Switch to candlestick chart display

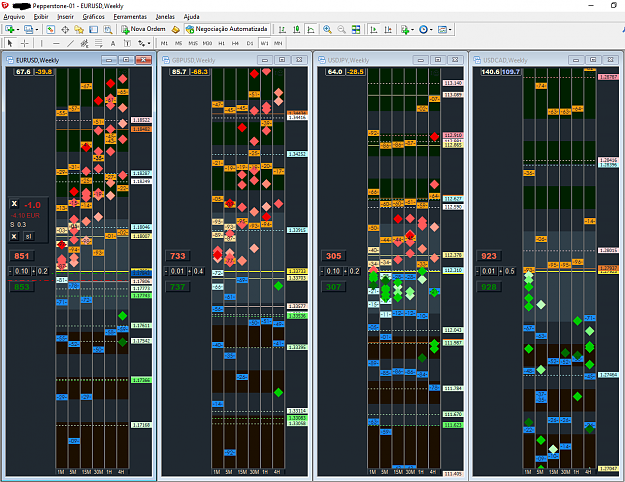click(297, 30)
